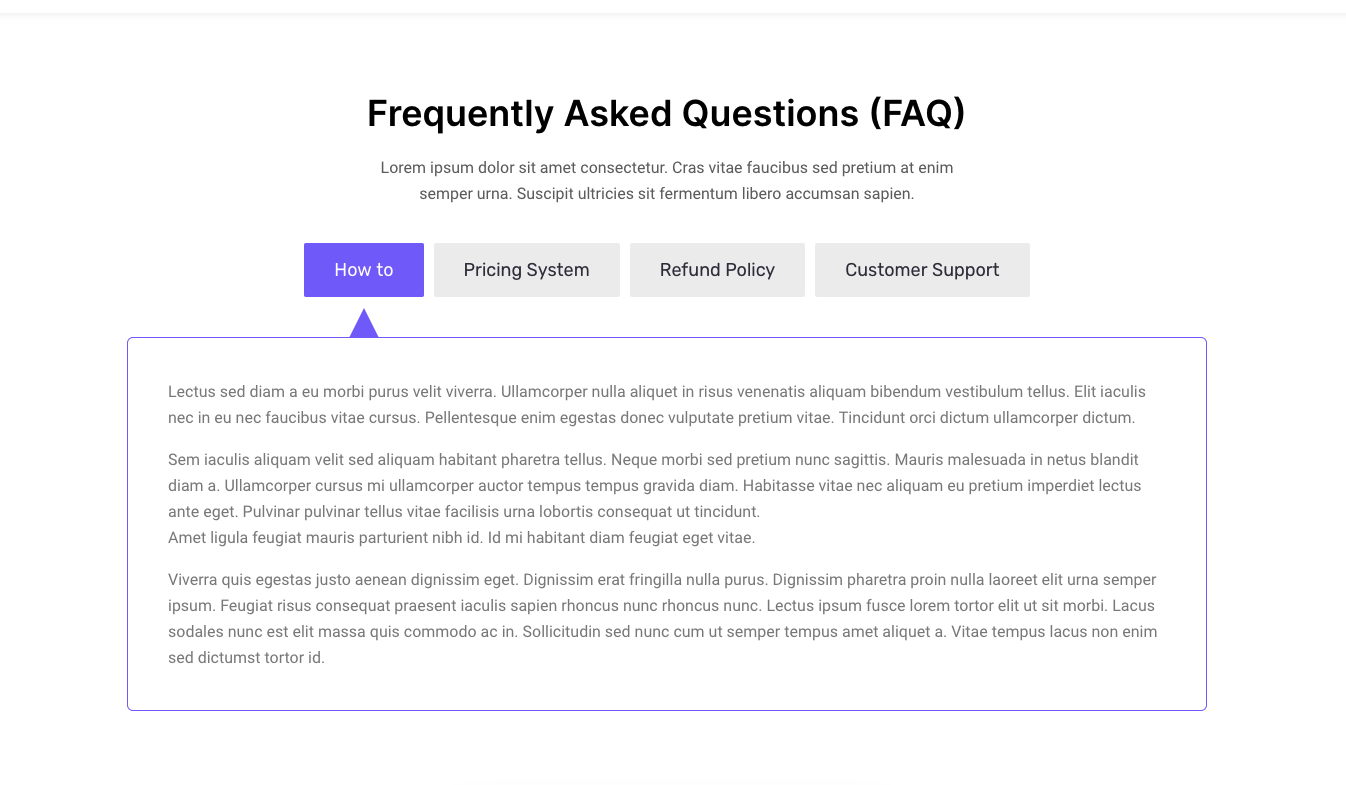Click the final line sed dictumst tortor id
1346x785 pixels.
[x=246, y=658]
